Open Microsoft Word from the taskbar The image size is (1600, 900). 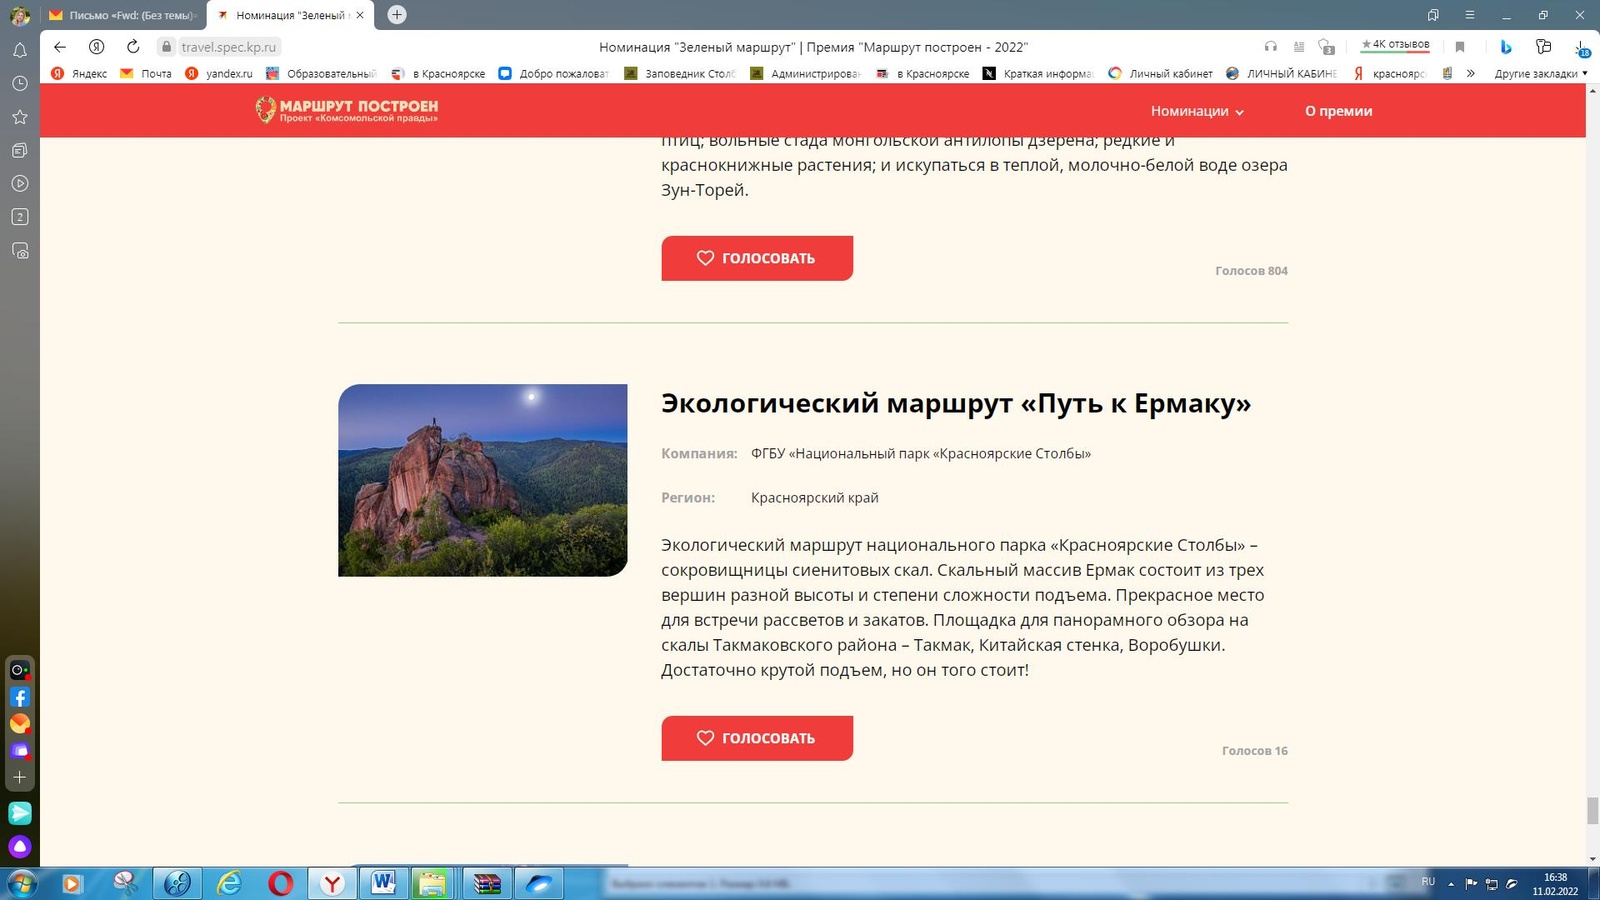[x=383, y=883]
